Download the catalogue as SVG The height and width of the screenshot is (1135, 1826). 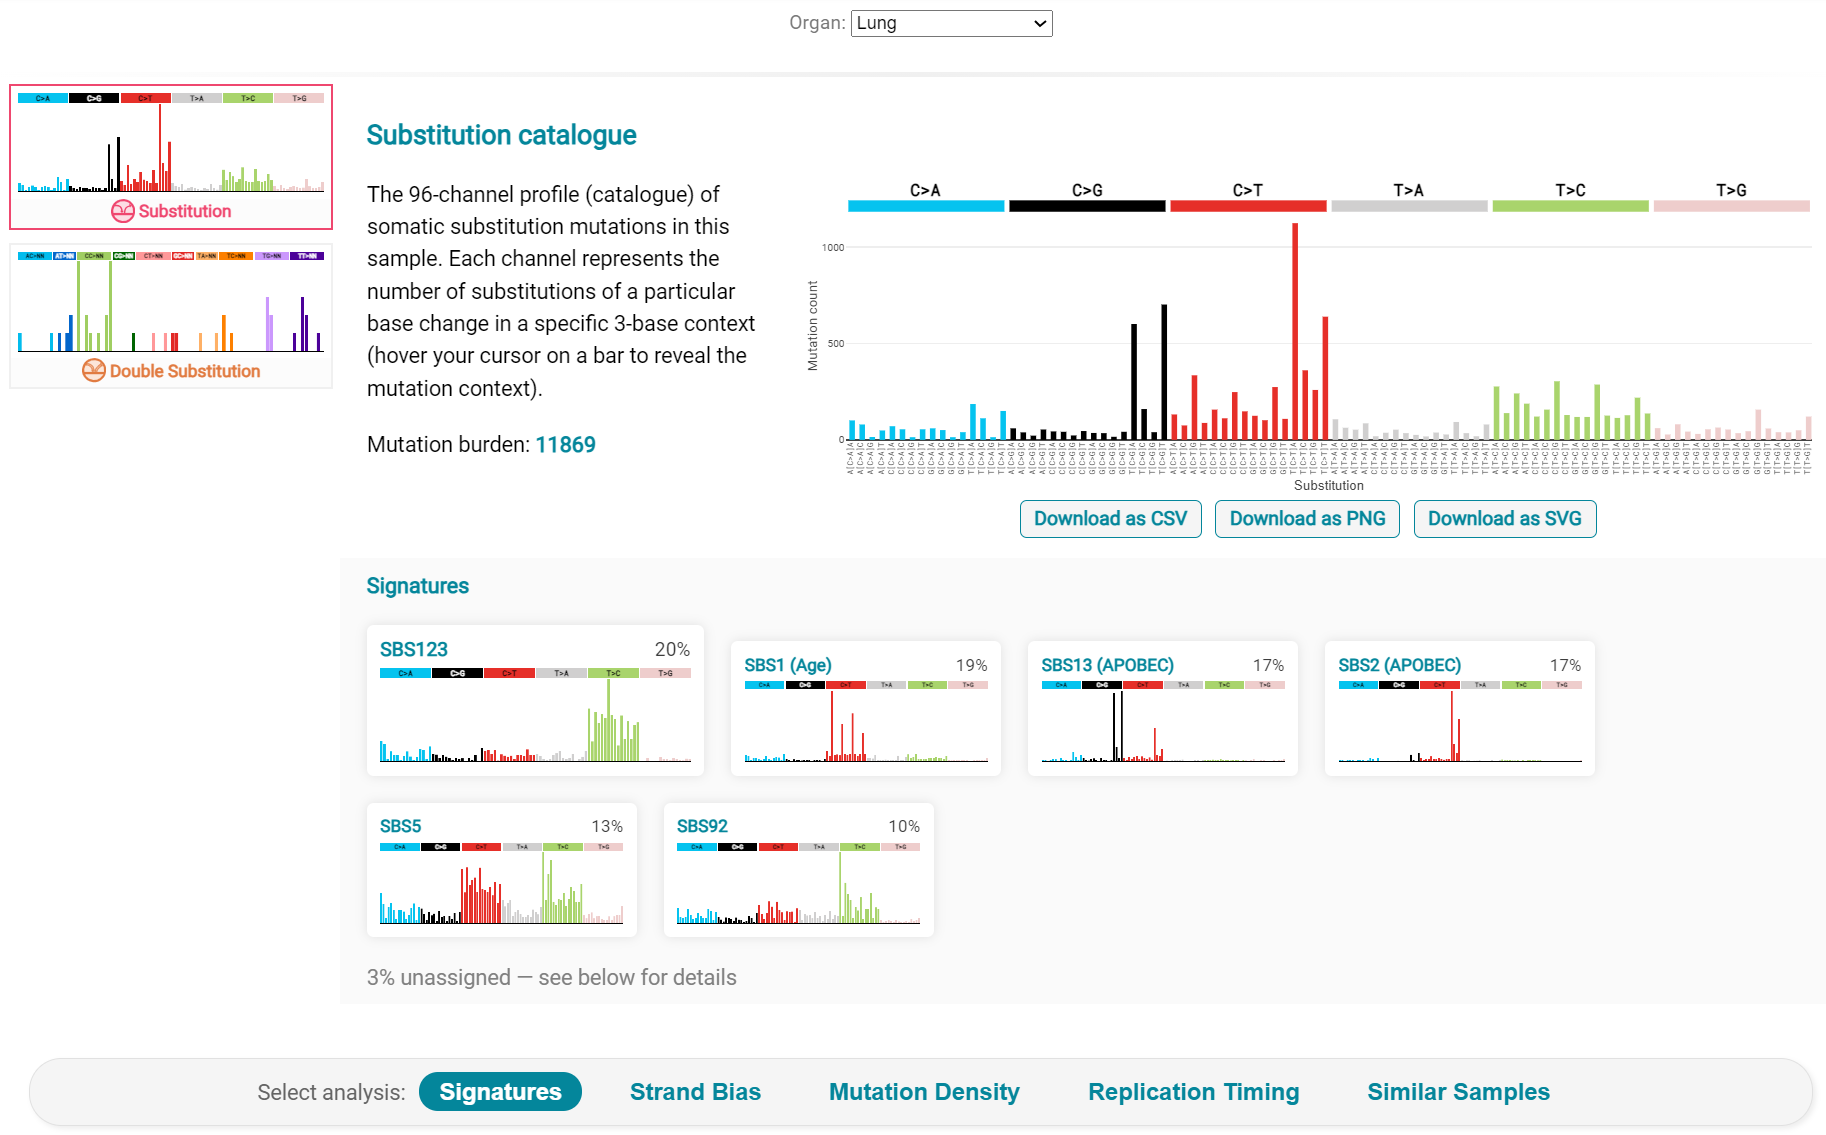pos(1505,519)
